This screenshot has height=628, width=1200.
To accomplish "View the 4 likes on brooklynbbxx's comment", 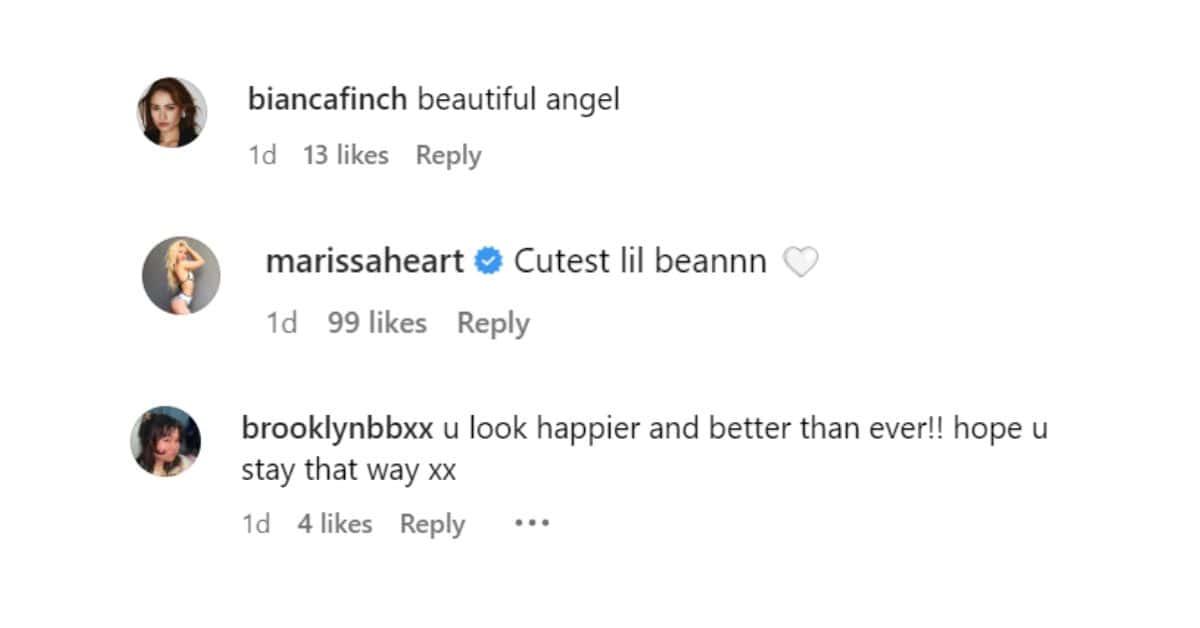I will 335,523.
